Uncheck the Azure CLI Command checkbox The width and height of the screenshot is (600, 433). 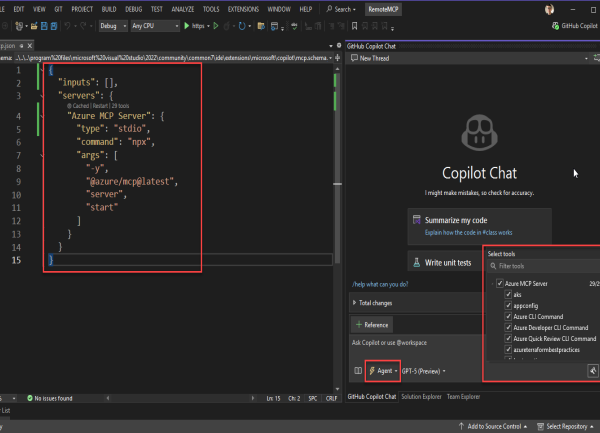tap(508, 316)
